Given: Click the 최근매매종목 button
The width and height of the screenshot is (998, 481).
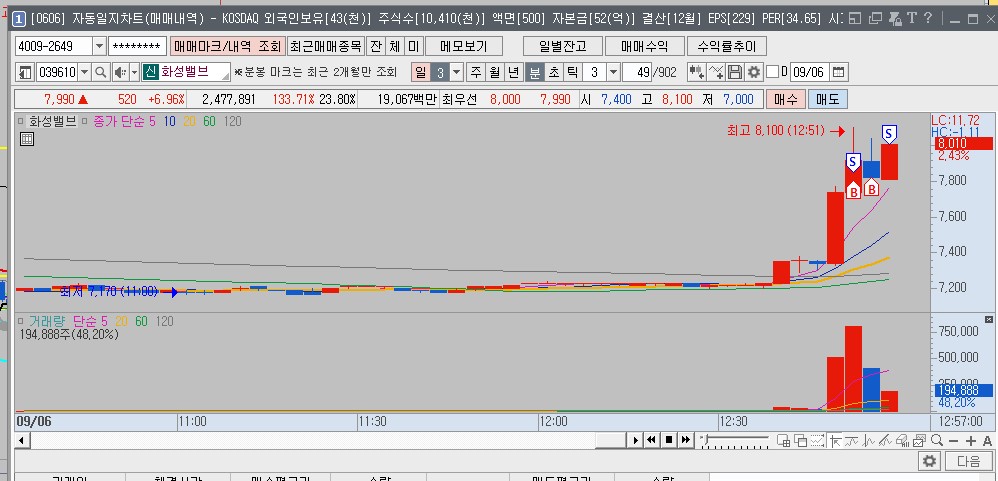Looking at the screenshot, I should point(326,46).
